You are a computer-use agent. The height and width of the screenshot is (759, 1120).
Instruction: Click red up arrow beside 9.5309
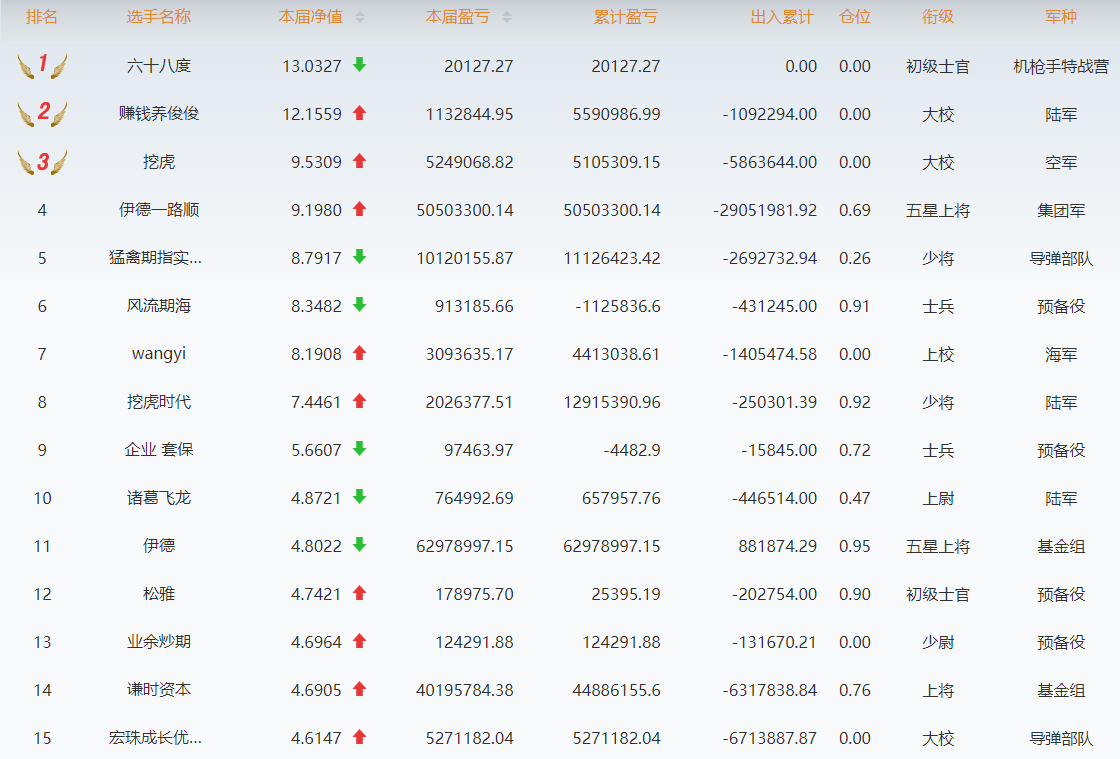(x=359, y=161)
